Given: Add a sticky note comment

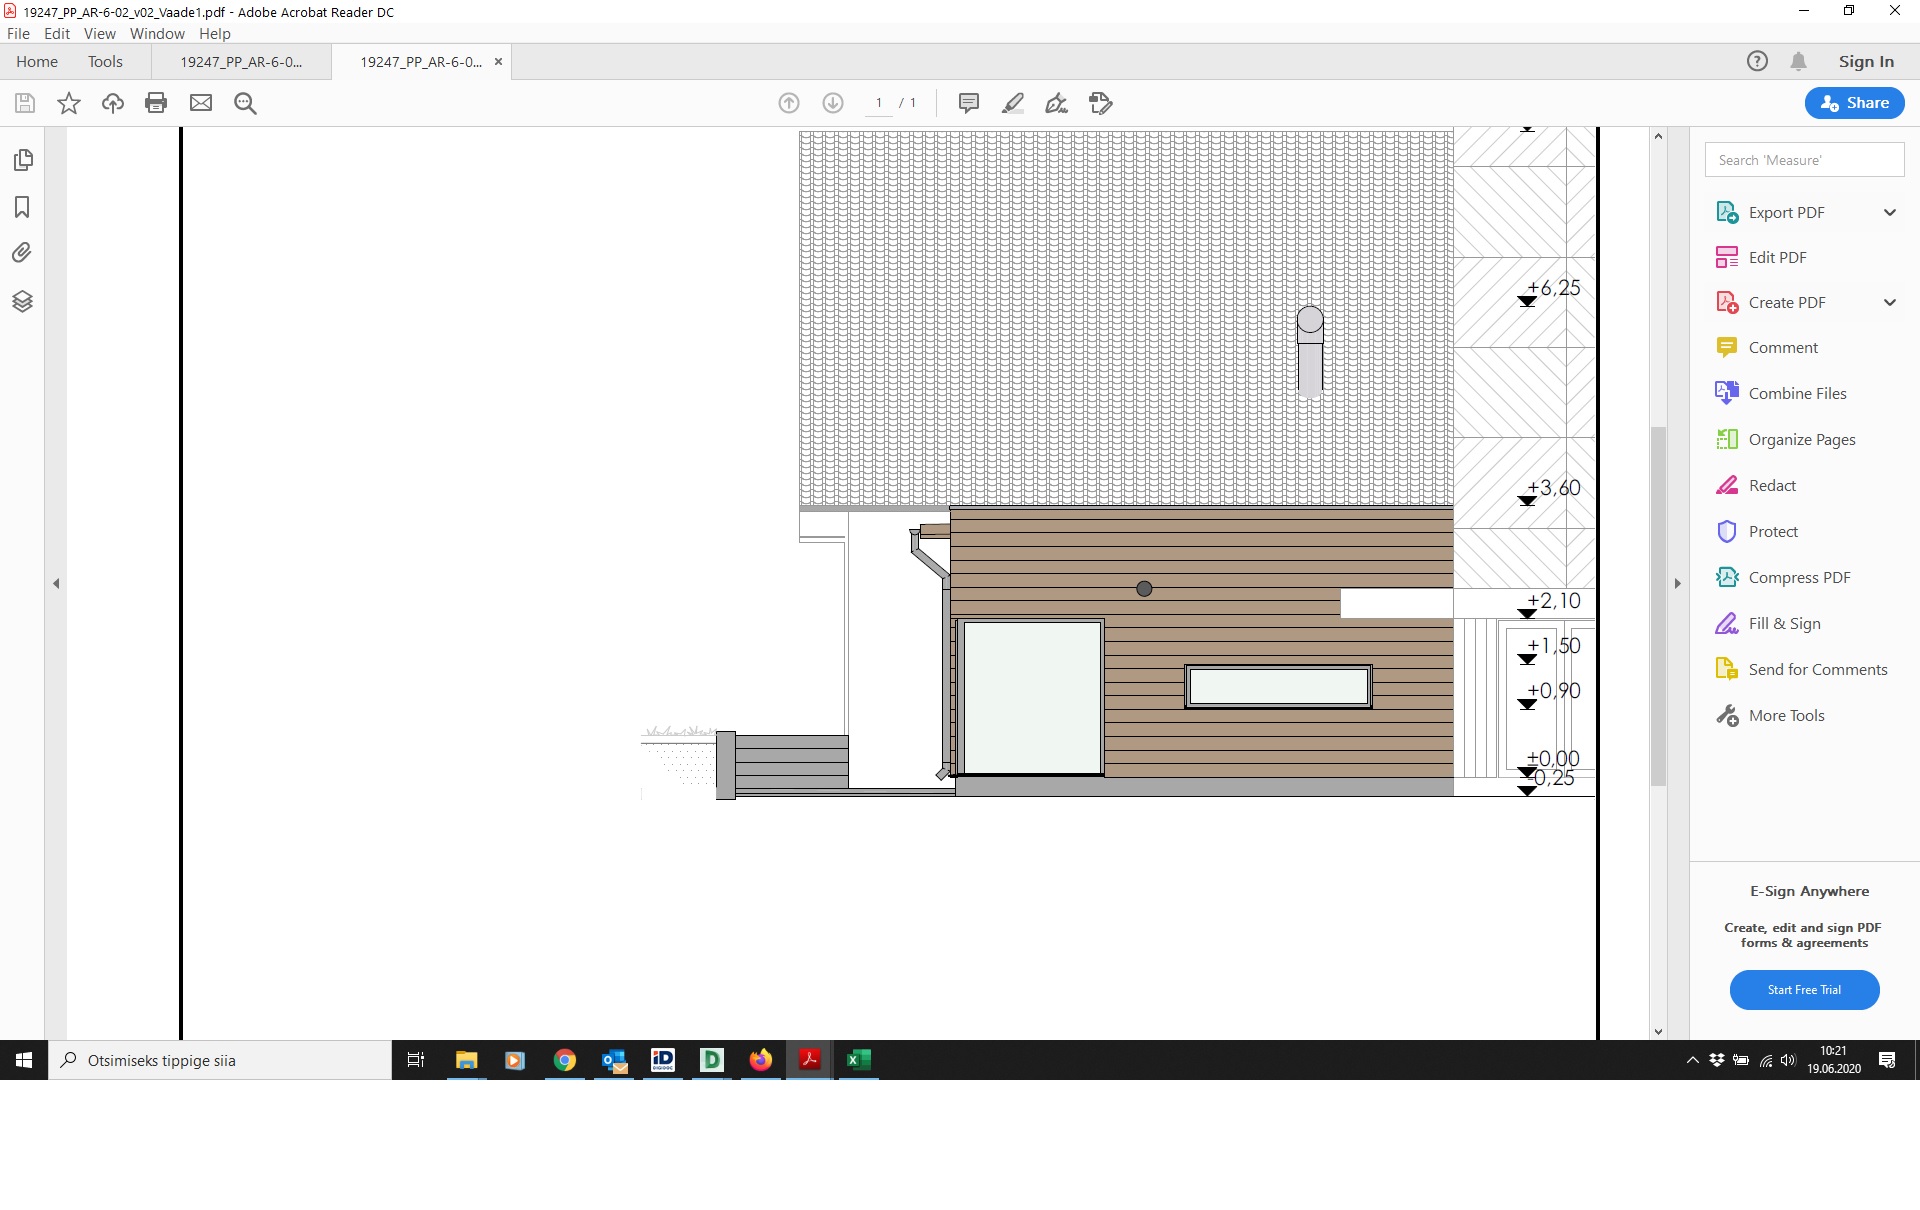Looking at the screenshot, I should [x=968, y=103].
